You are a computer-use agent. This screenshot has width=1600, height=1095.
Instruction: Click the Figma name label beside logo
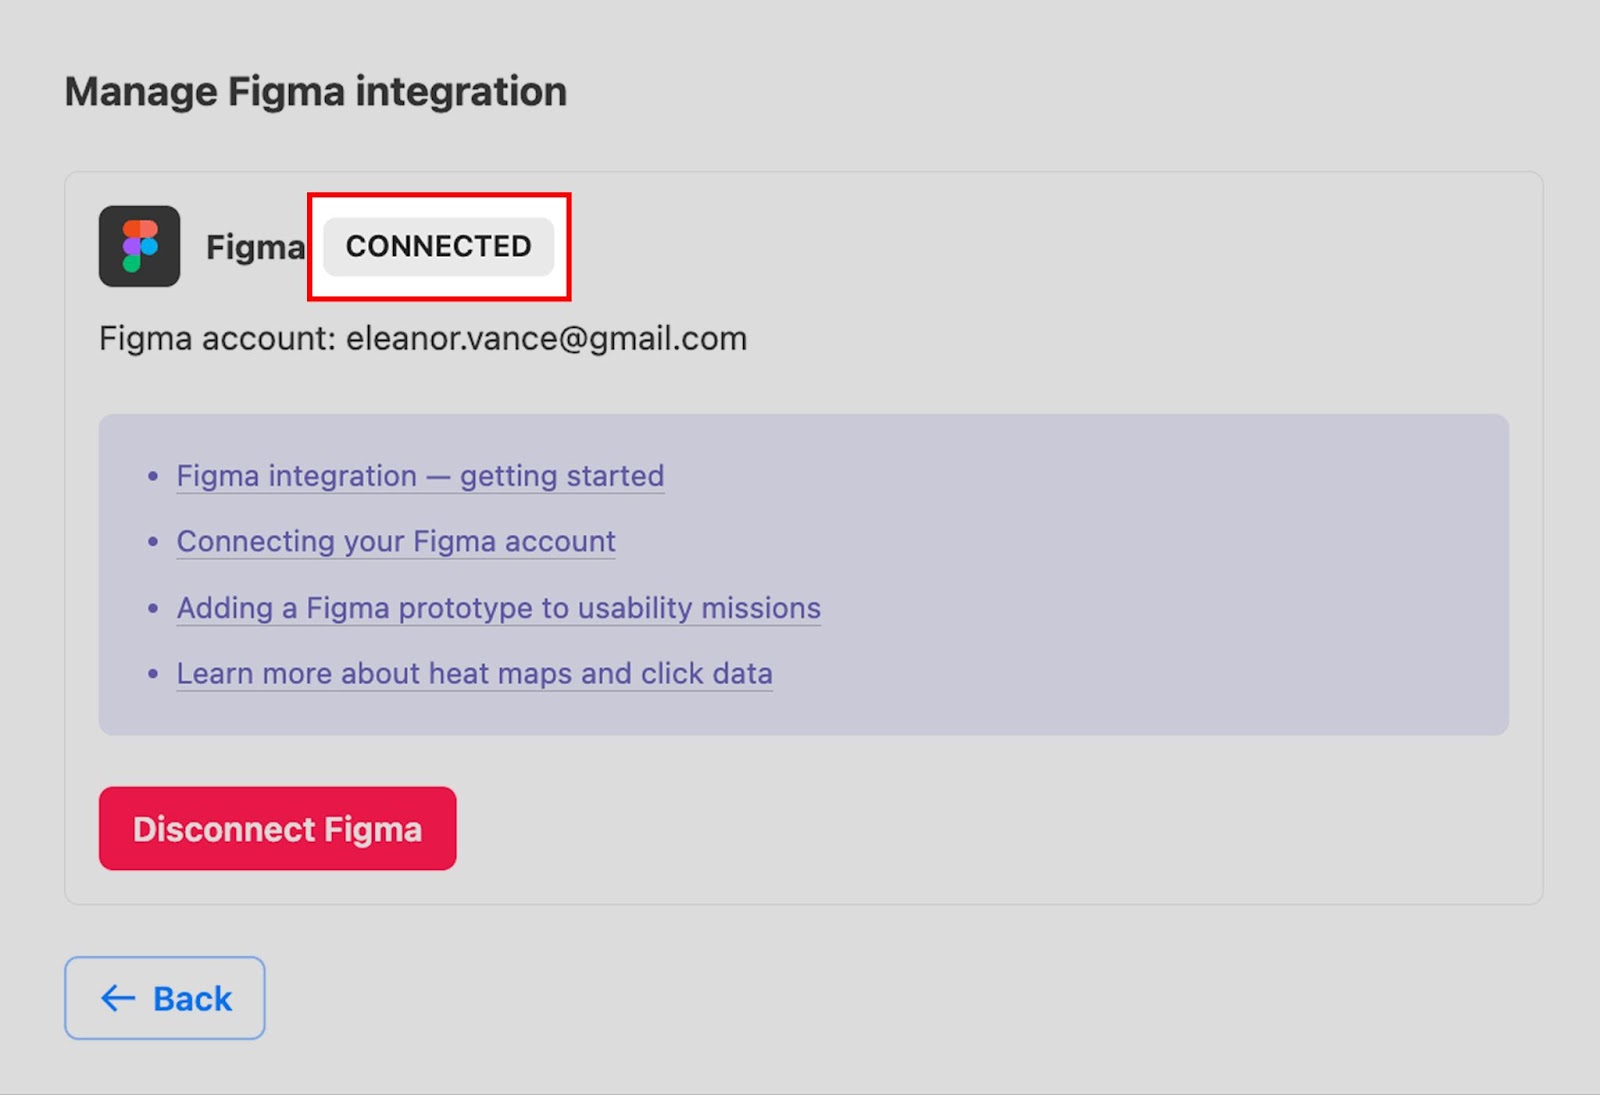tap(255, 247)
